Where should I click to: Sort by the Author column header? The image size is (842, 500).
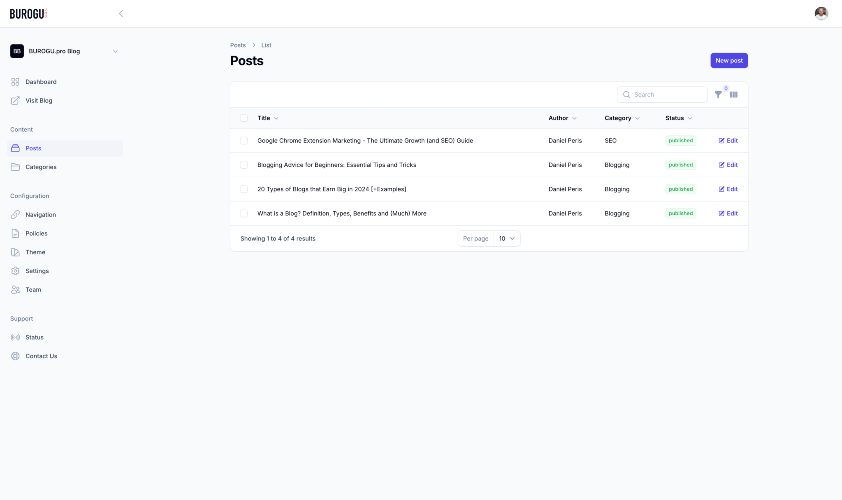(562, 118)
